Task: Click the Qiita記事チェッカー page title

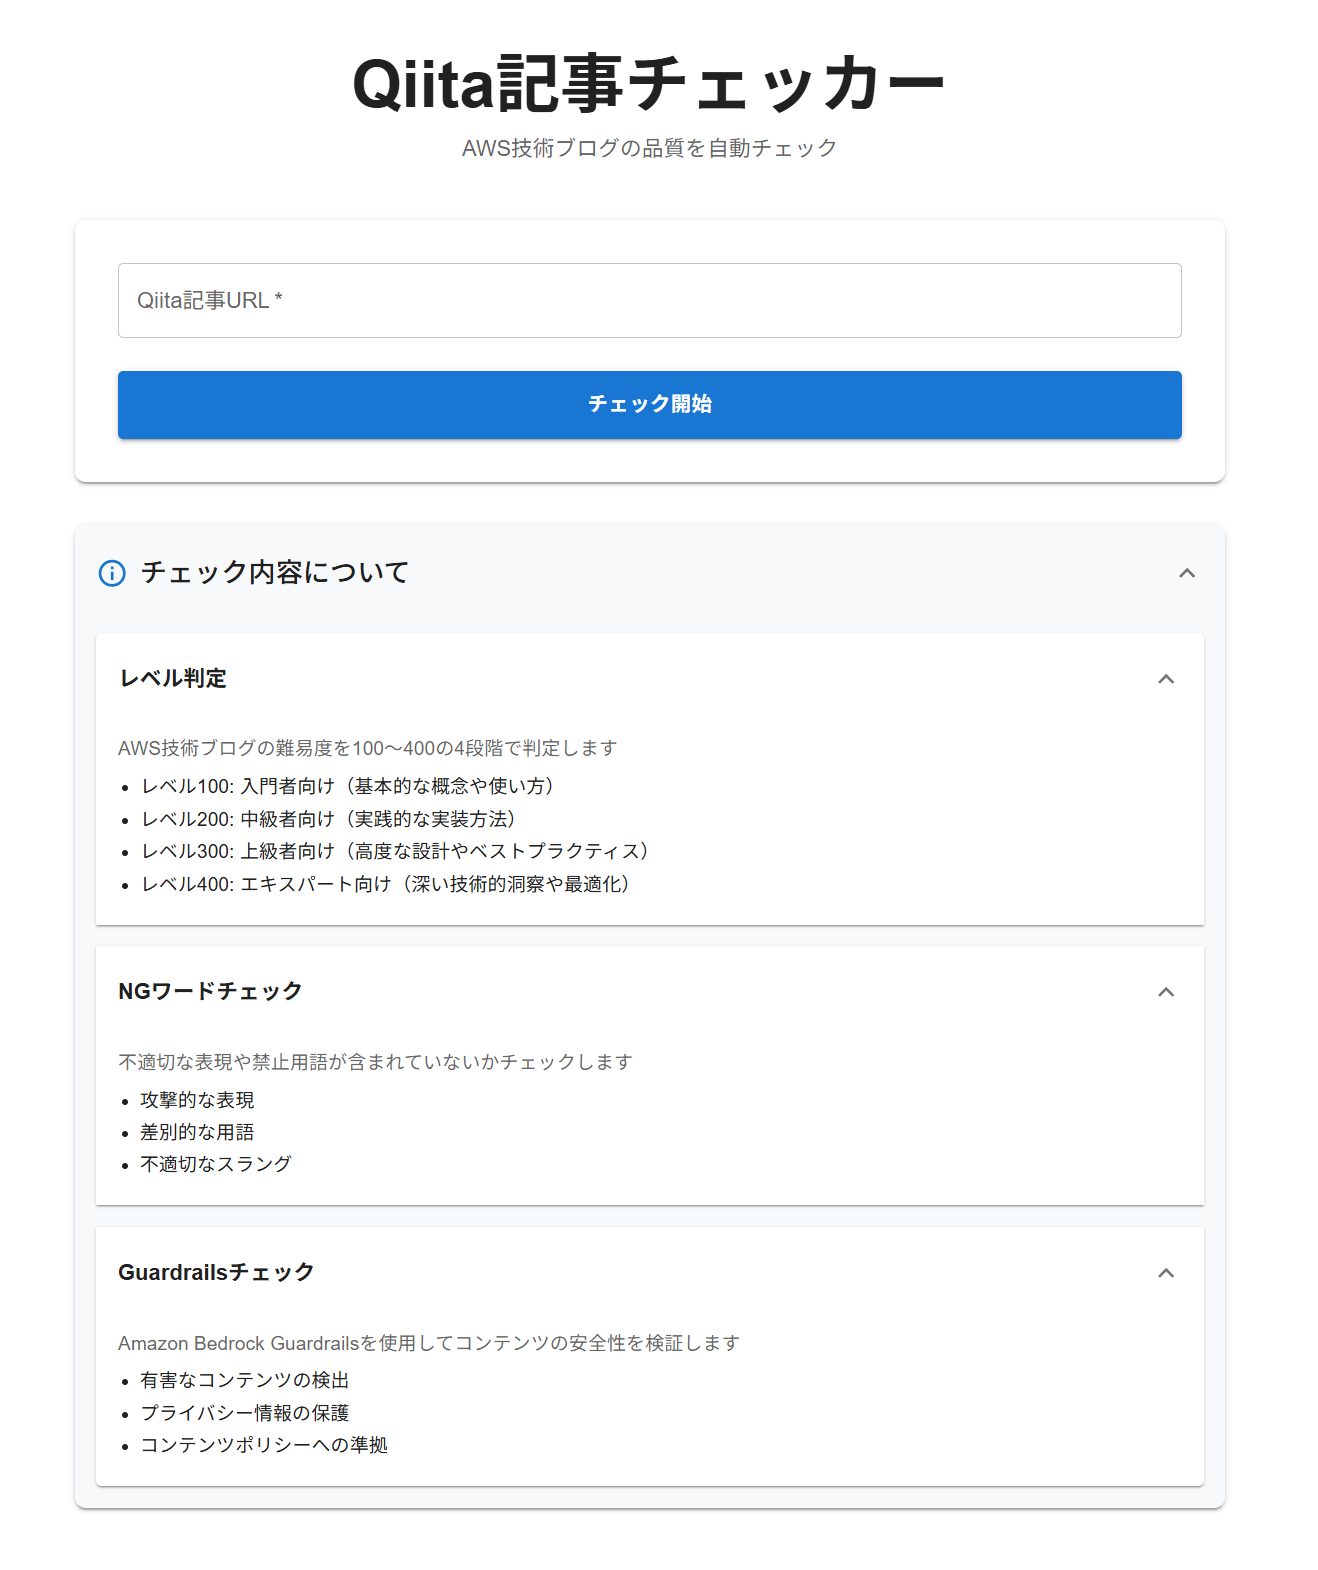Action: click(649, 84)
